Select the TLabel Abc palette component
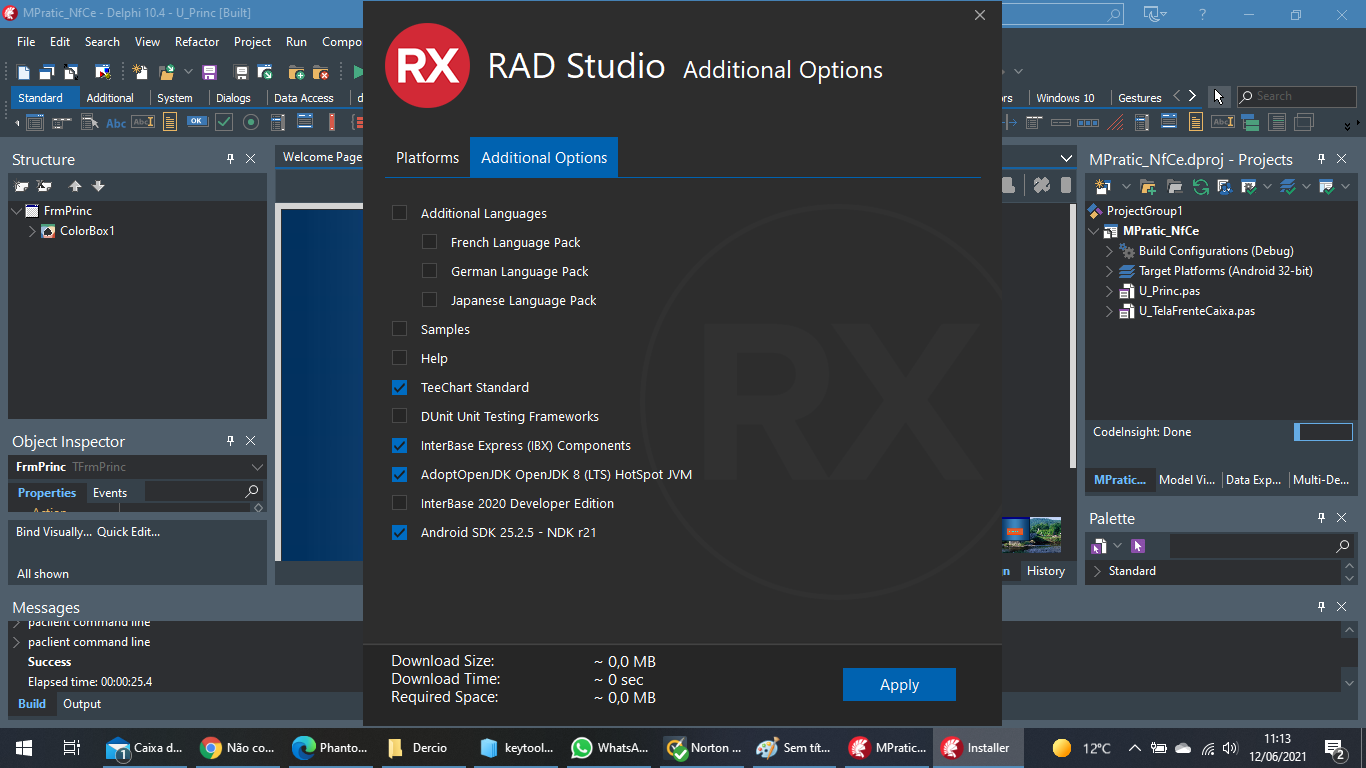The height and width of the screenshot is (768, 1366). [x=116, y=122]
